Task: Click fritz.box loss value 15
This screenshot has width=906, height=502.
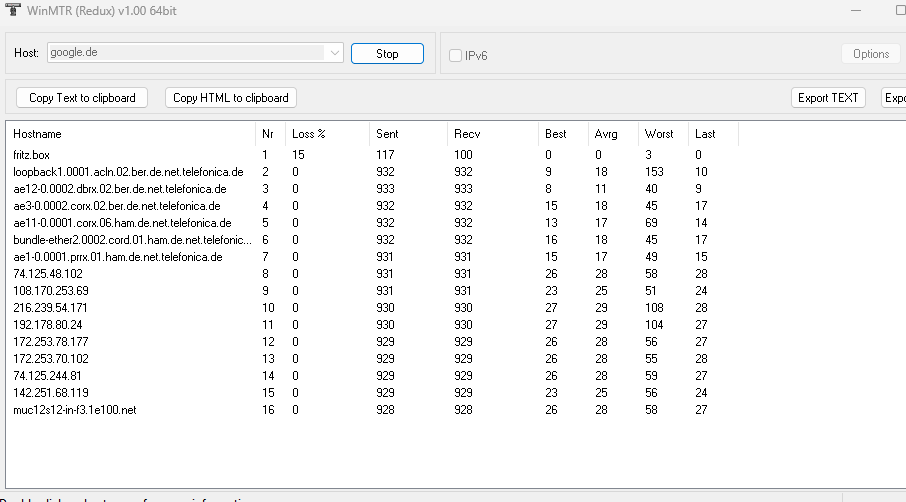Action: tap(298, 155)
